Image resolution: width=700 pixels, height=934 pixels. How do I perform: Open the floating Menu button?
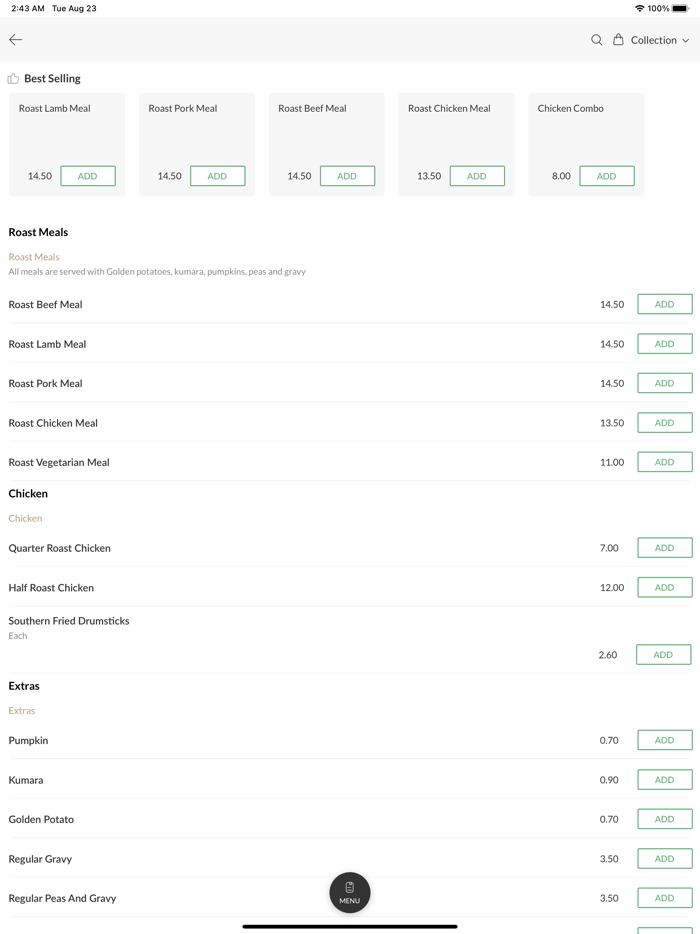[x=350, y=892]
